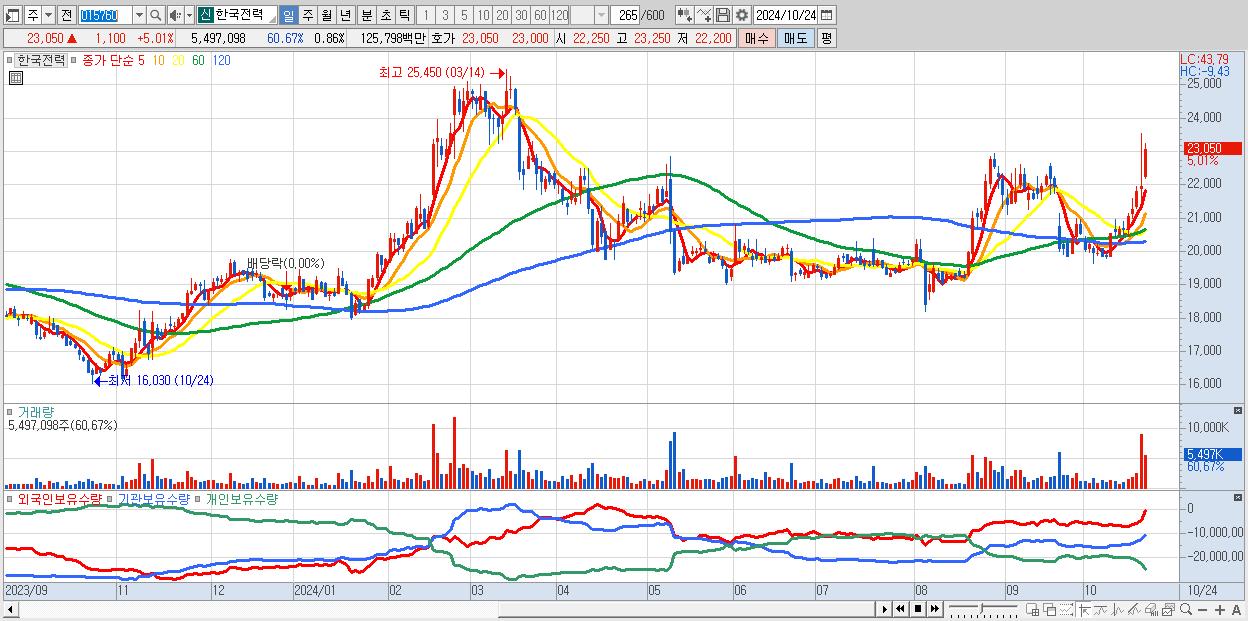Click the 개인보유수량 legend label
Screen dimensions: 1248x621
(241, 498)
